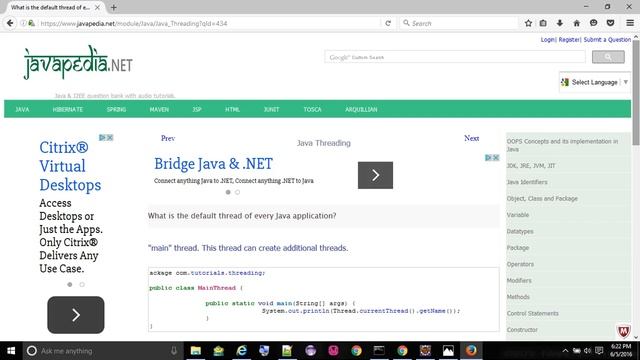Open the Photos app on taskbar

click(x=448, y=351)
